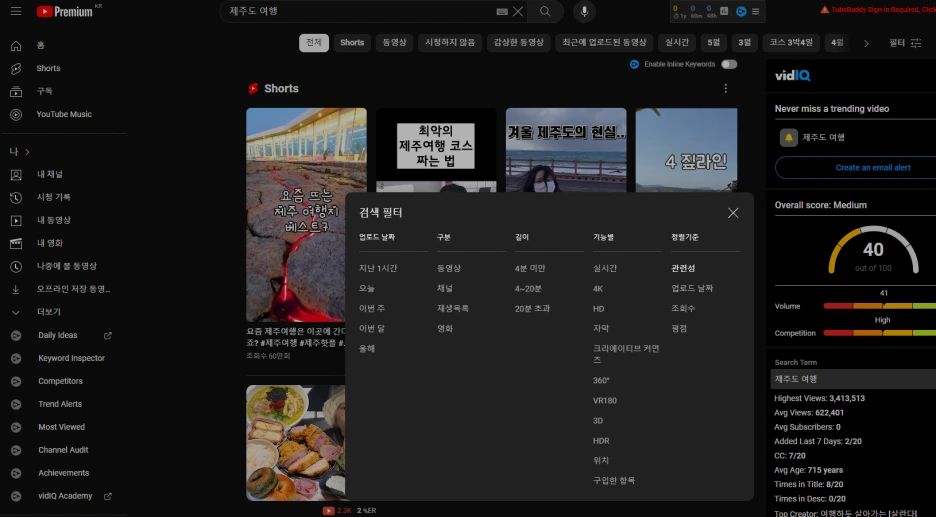
Task: Filter by 4K feature
Action: point(598,289)
